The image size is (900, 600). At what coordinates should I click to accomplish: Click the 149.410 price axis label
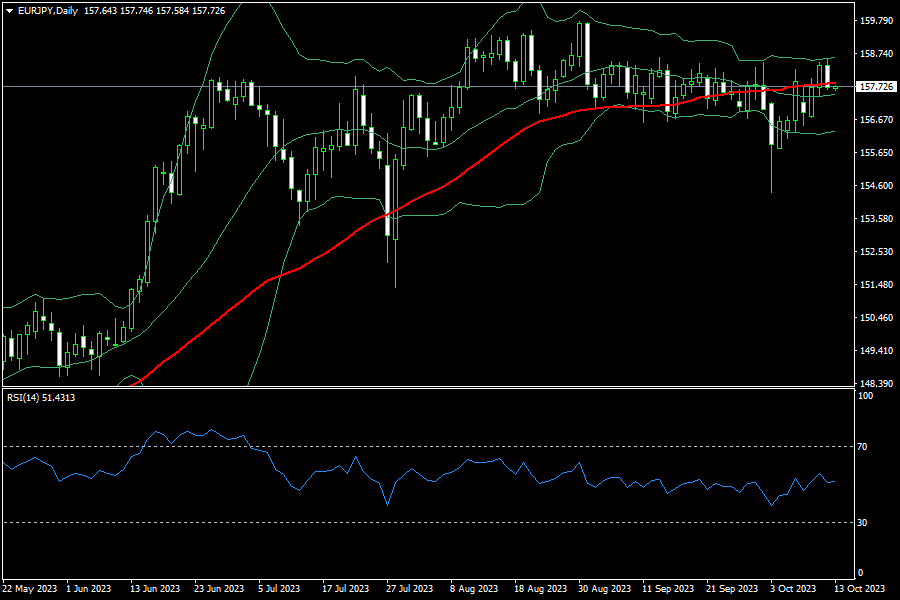click(x=876, y=350)
